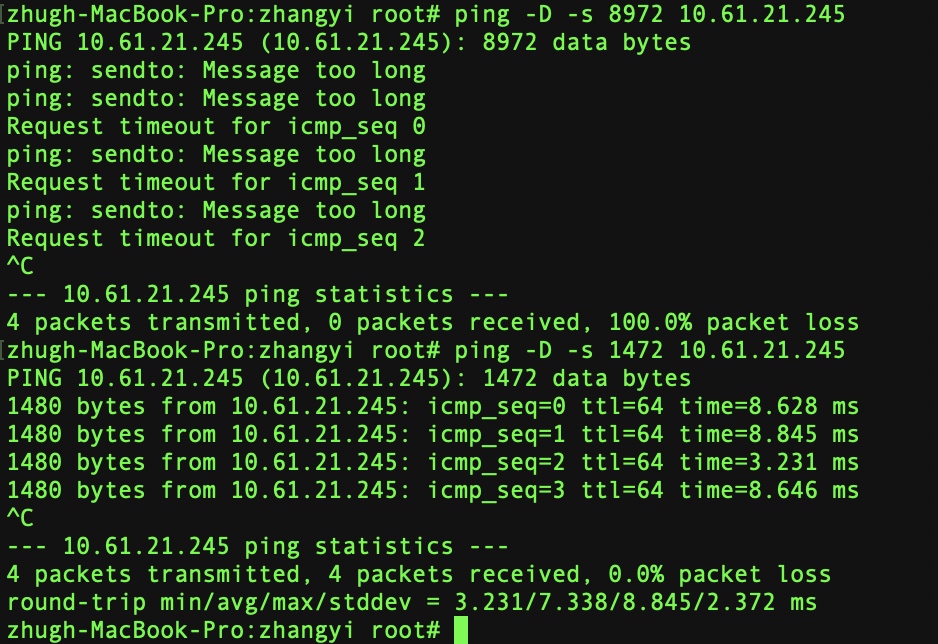The image size is (938, 644).
Task: Click the reply line with icmp_seq=1
Action: pos(432,434)
